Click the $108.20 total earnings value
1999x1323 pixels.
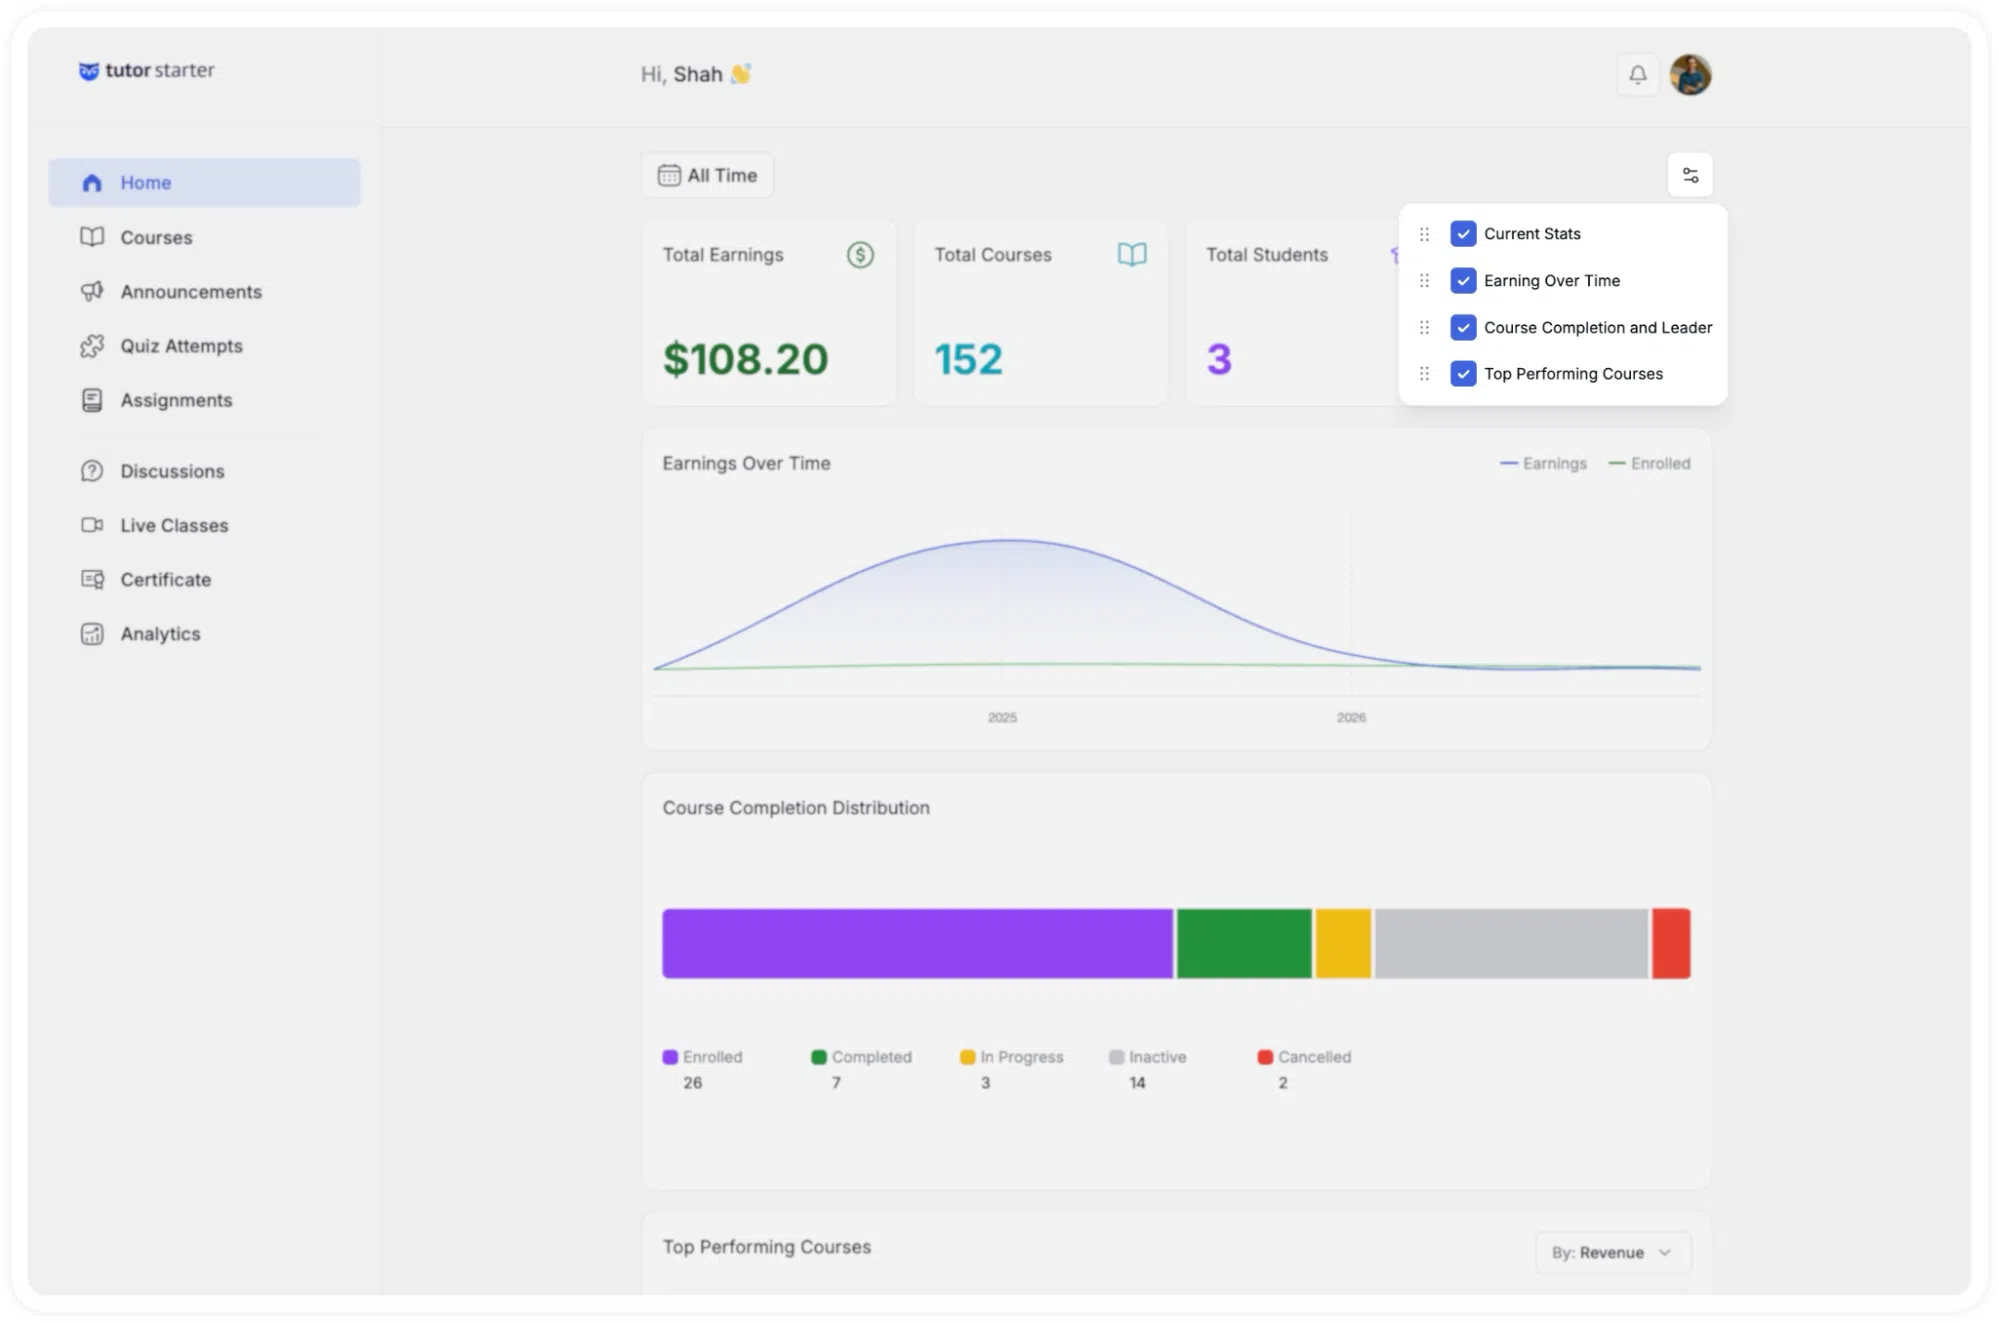click(x=746, y=359)
